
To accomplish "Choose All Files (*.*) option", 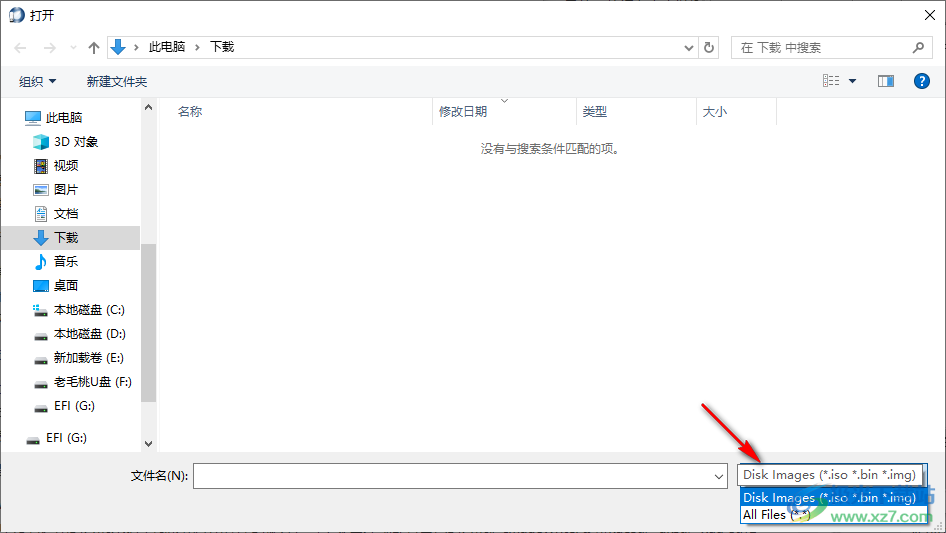I will pyautogui.click(x=833, y=515).
